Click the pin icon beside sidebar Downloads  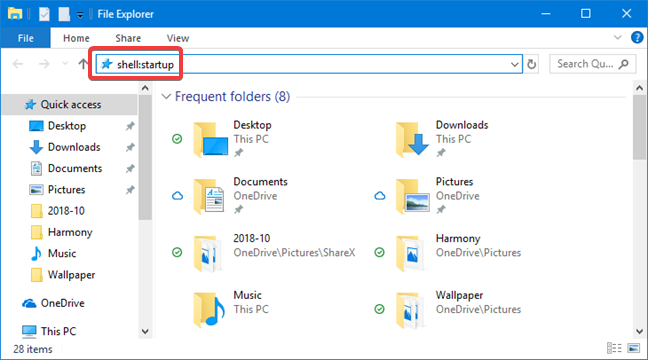(x=130, y=147)
